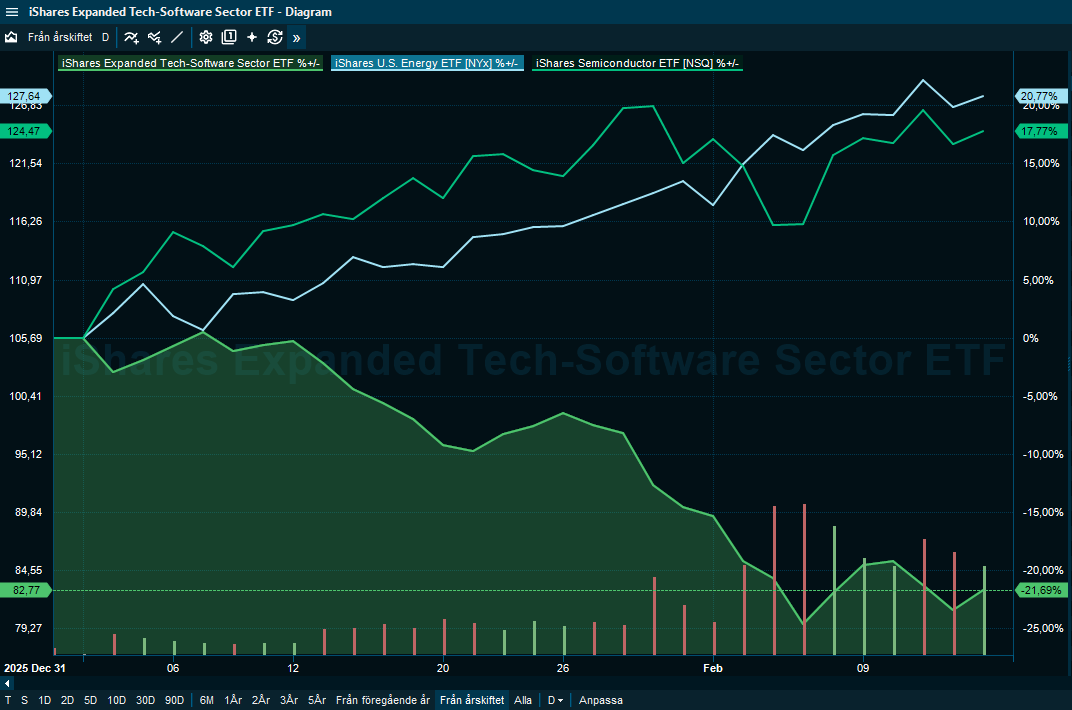Toggle the iShares Semiconductor ETF legend
The width and height of the screenshot is (1072, 710).
(x=637, y=64)
